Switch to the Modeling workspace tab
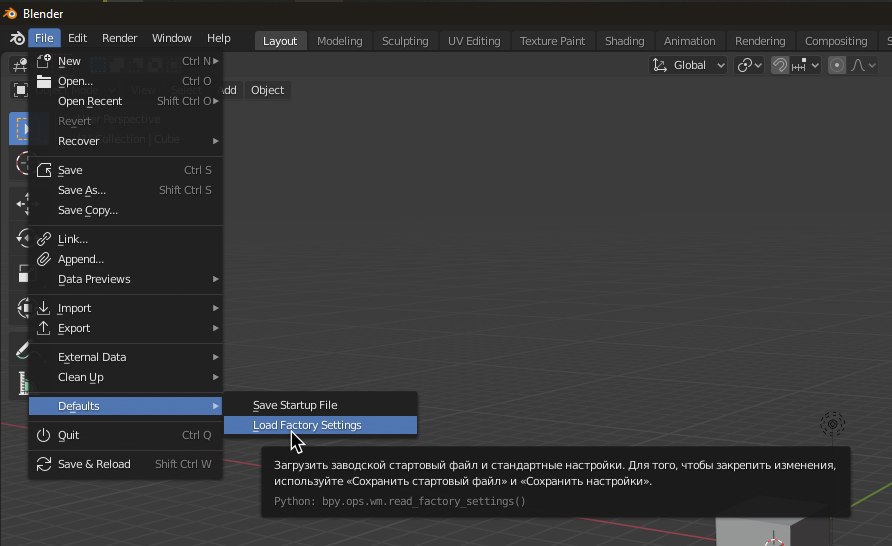The height and width of the screenshot is (546, 892). 340,41
